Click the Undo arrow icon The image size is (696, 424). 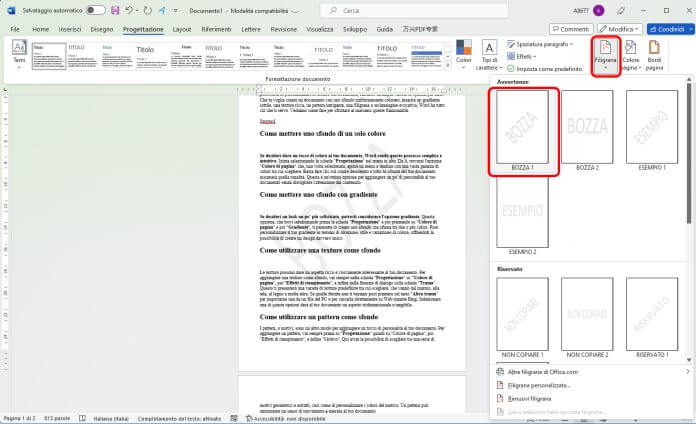[x=129, y=10]
